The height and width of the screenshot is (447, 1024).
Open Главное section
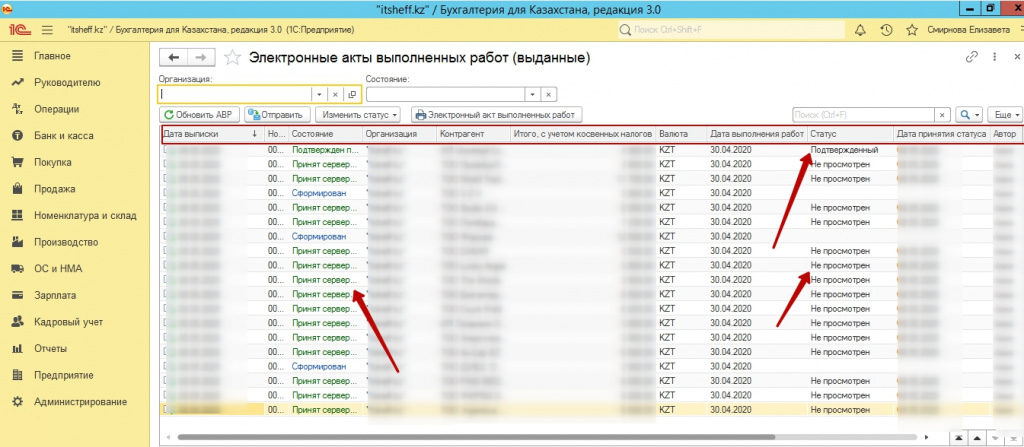[x=52, y=56]
